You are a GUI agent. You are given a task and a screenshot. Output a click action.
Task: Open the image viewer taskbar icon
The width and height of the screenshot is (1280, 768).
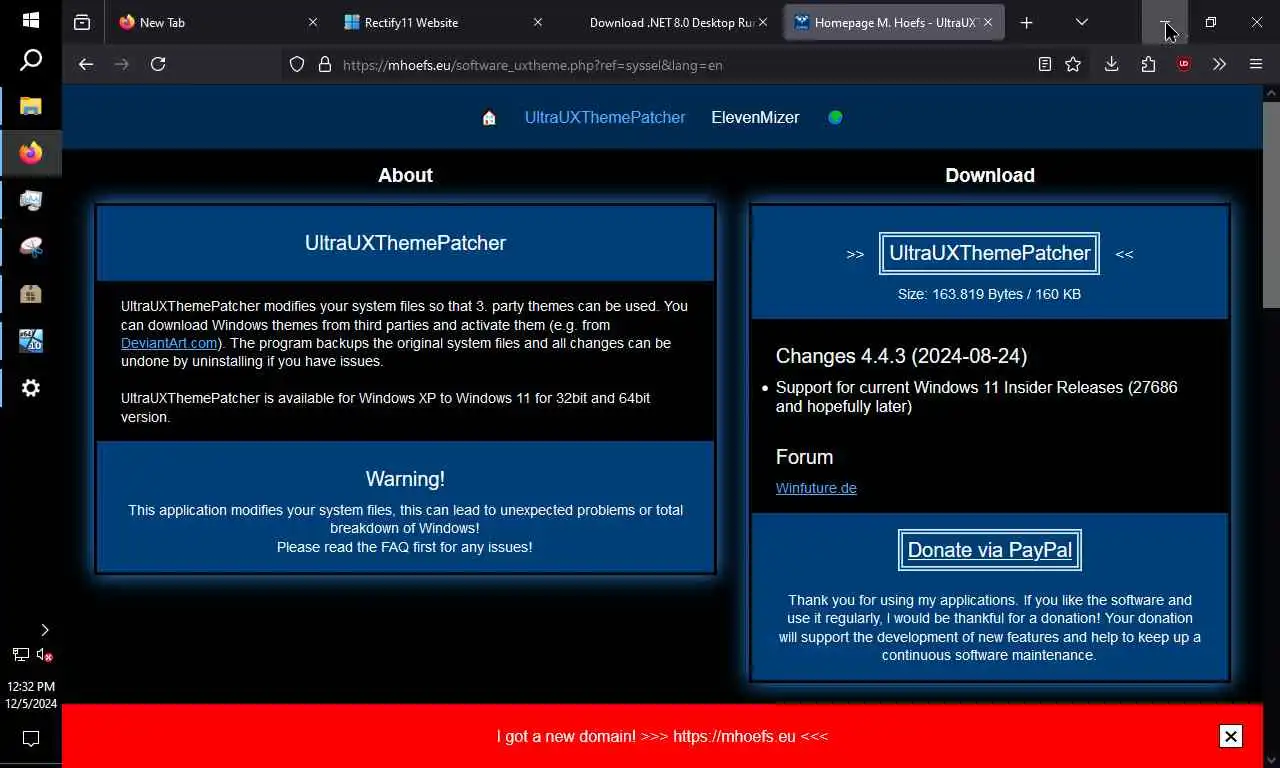click(30, 200)
